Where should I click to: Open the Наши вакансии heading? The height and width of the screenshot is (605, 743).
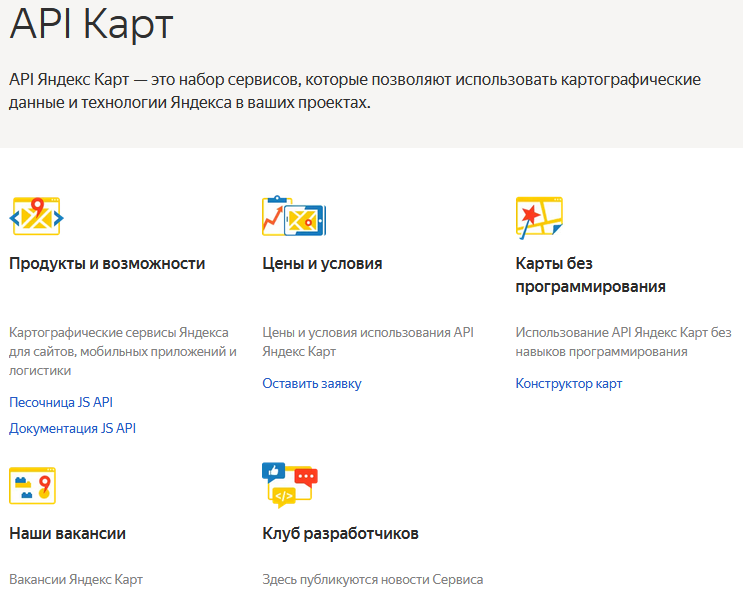point(67,533)
